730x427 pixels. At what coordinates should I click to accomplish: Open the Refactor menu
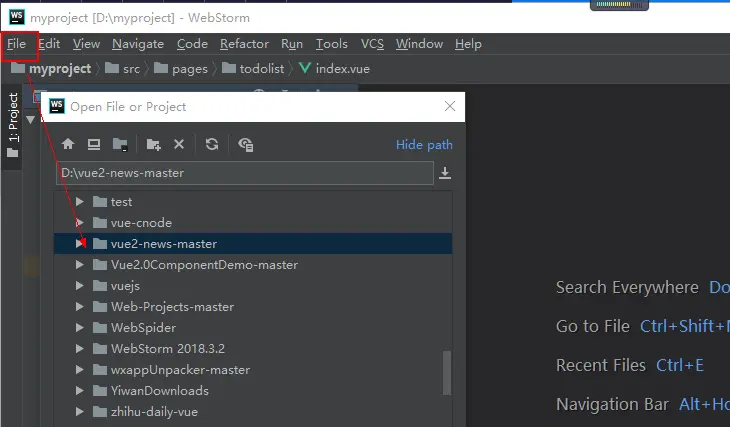[x=244, y=44]
